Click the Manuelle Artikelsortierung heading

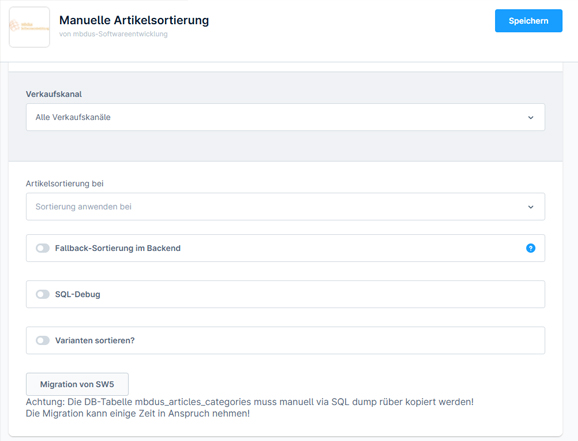coord(134,20)
